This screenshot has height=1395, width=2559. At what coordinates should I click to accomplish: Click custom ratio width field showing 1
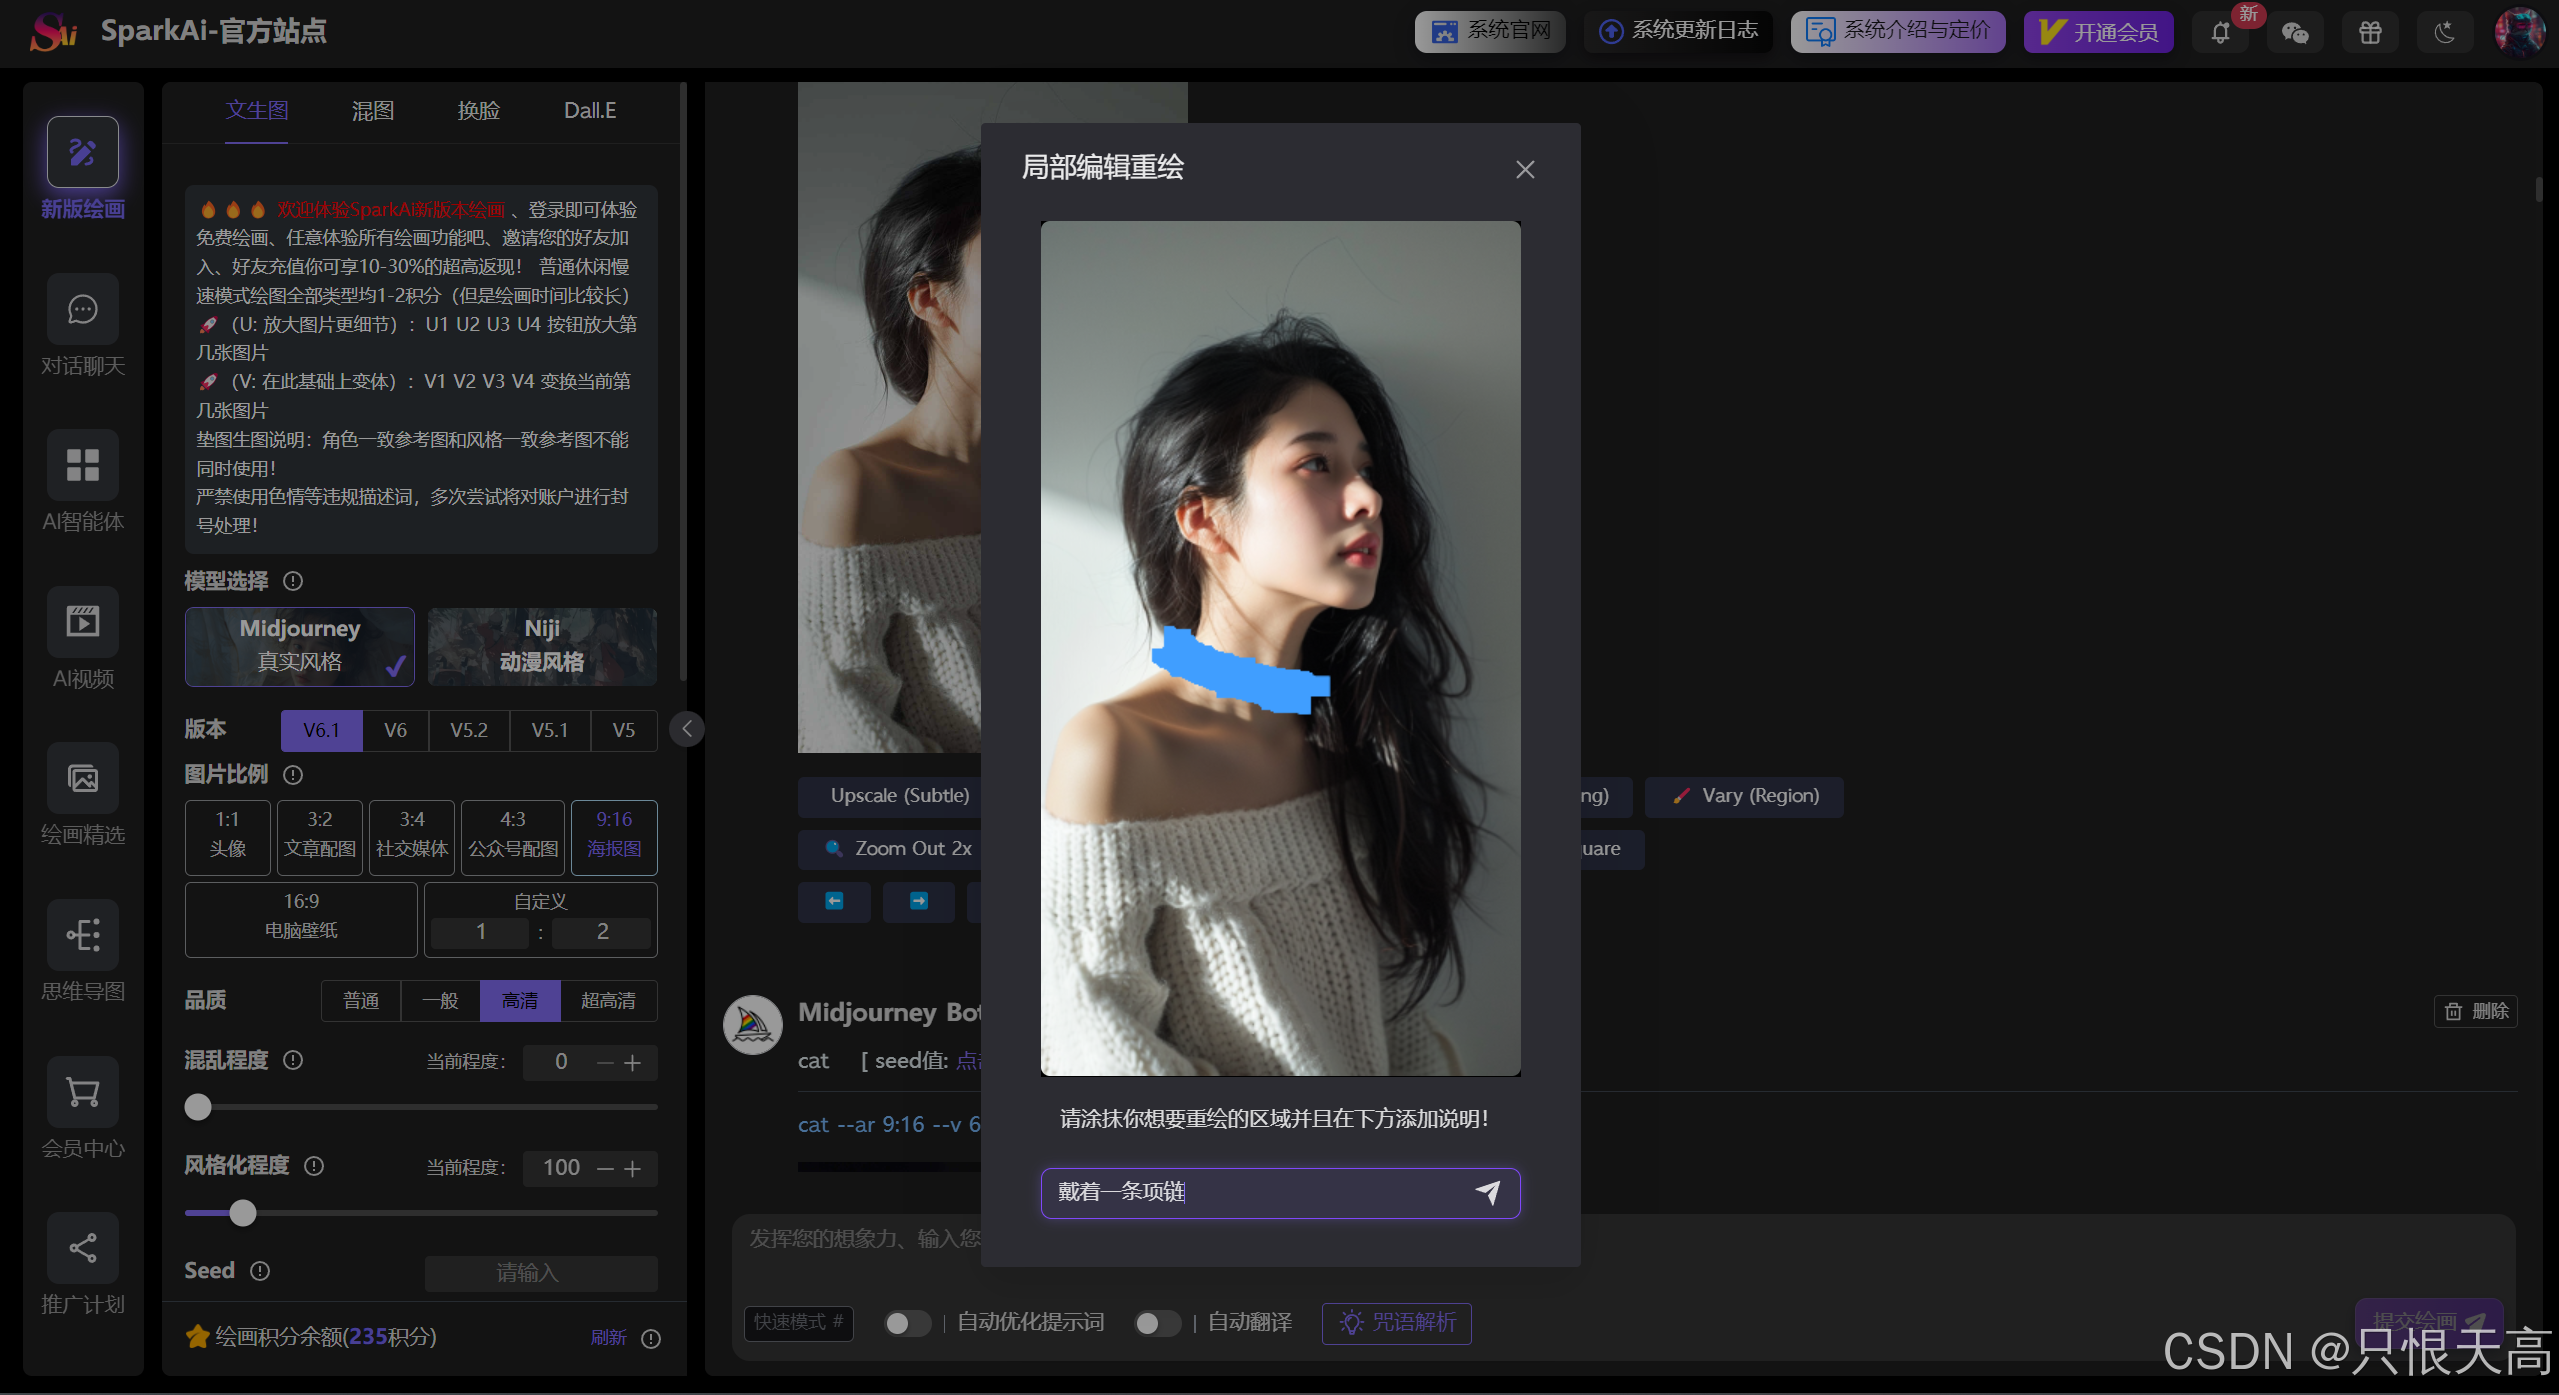(481, 932)
